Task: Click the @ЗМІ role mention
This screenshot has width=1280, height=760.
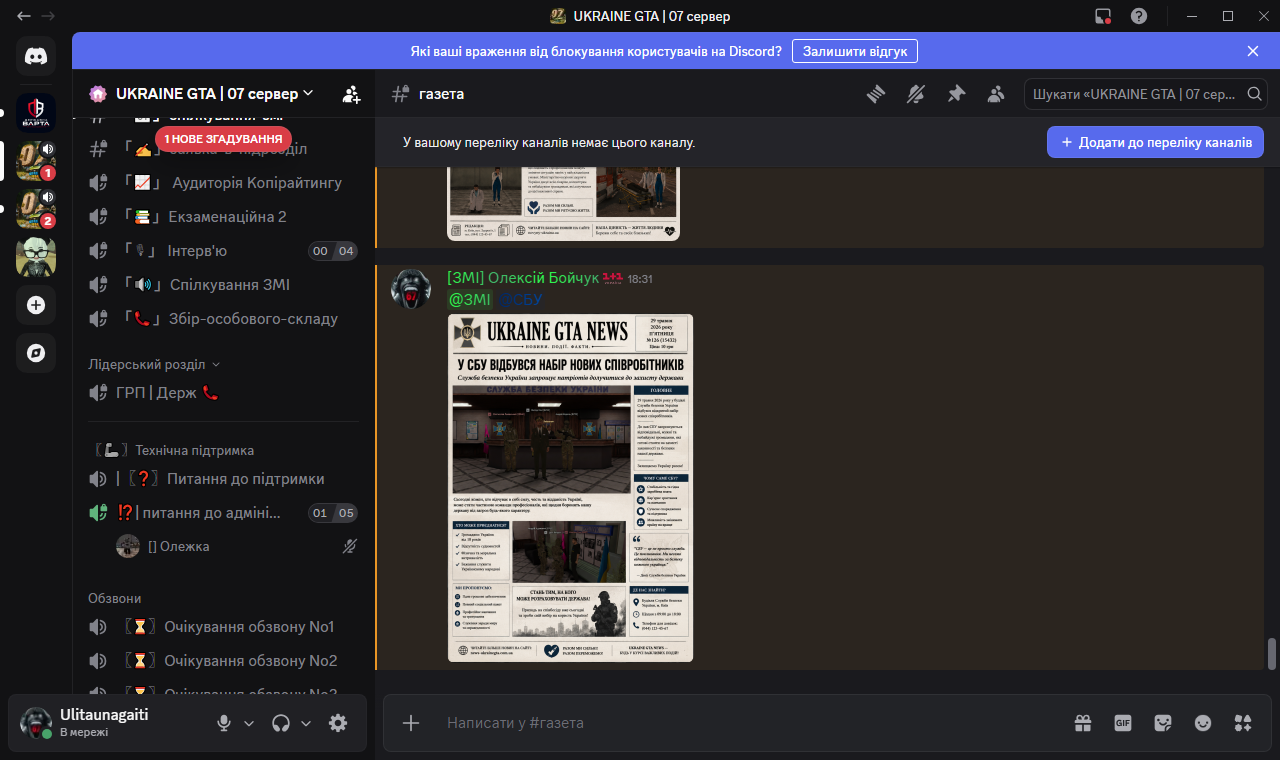Action: pos(470,299)
